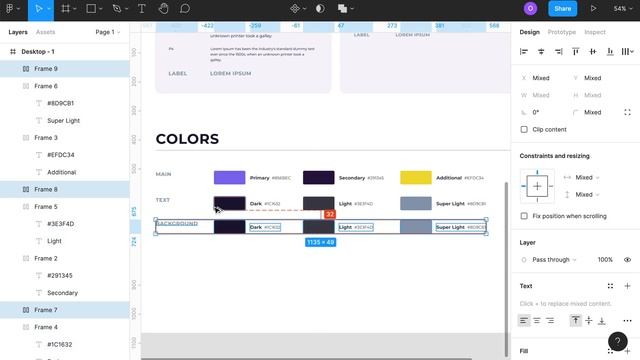This screenshot has width=640, height=360.
Task: Click the Create component icon
Action: click(295, 9)
